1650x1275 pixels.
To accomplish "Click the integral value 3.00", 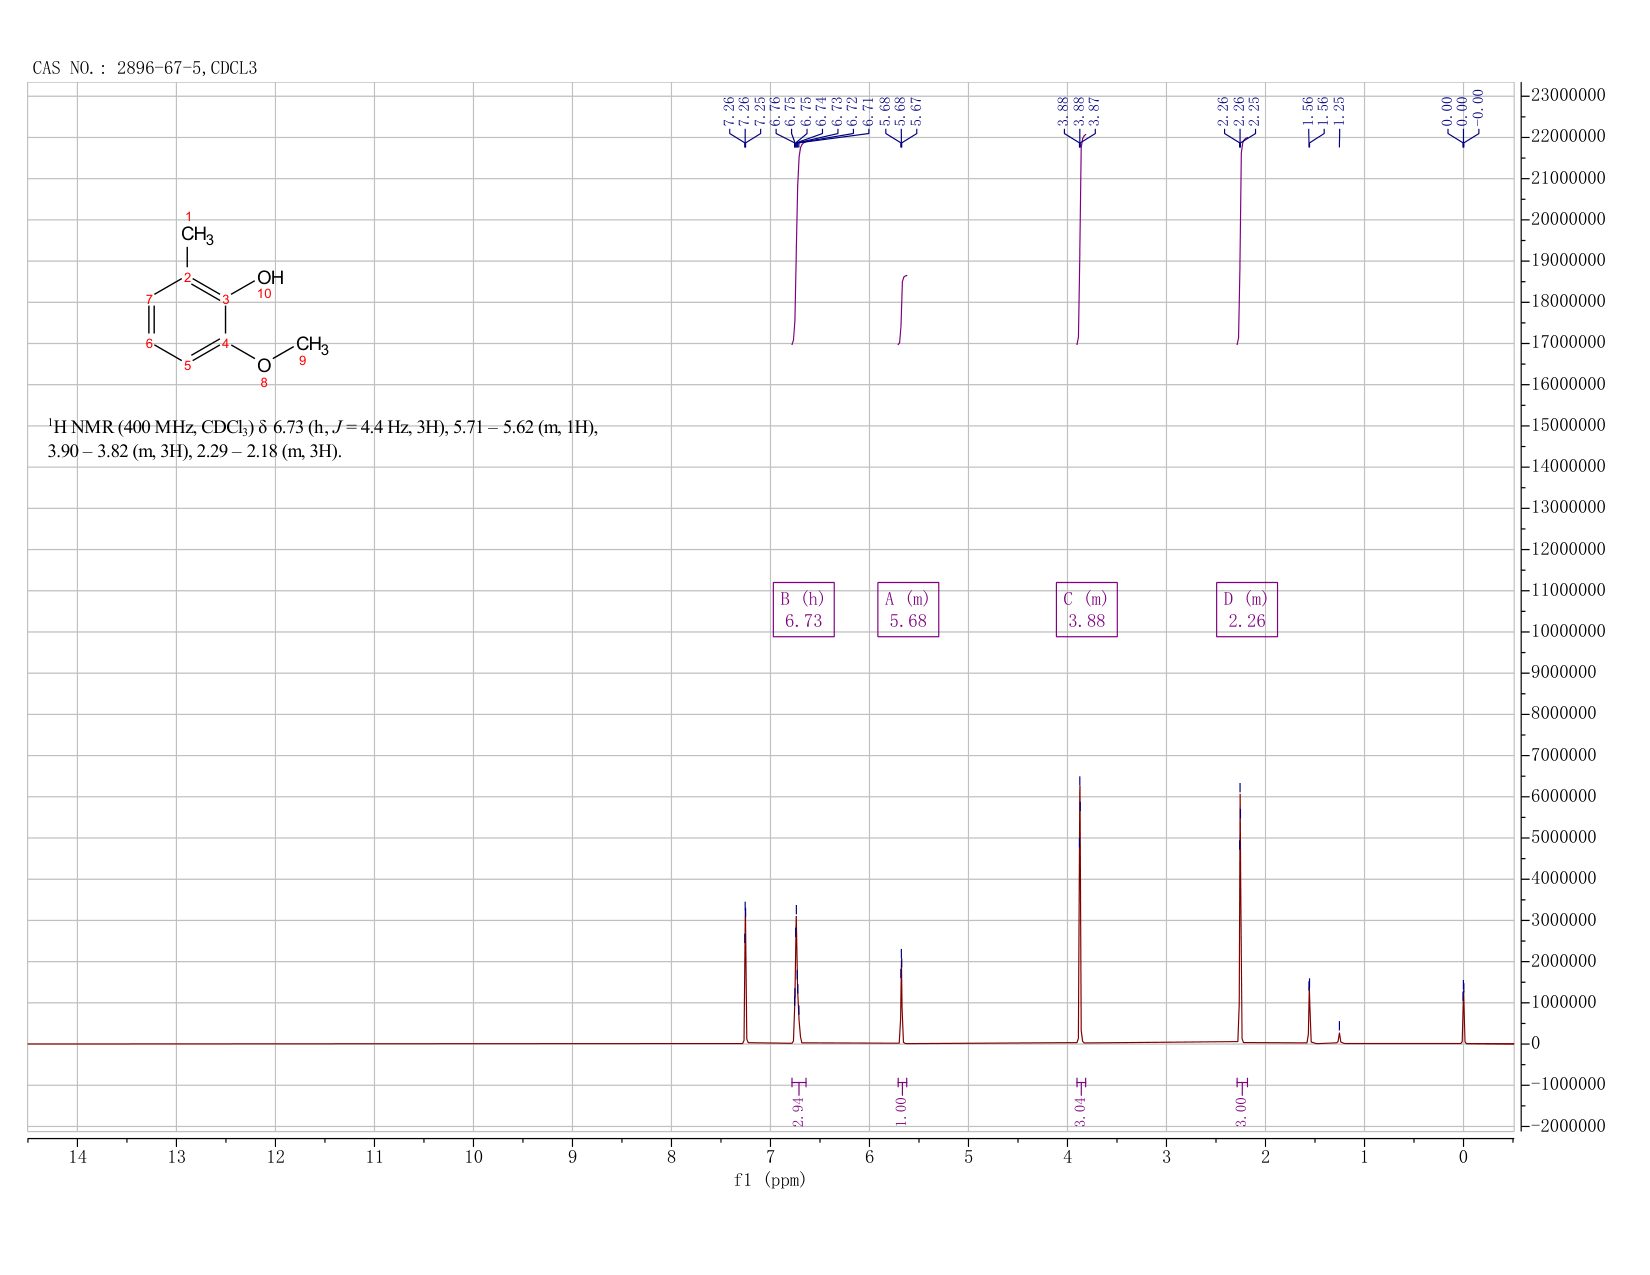I will [1241, 1110].
